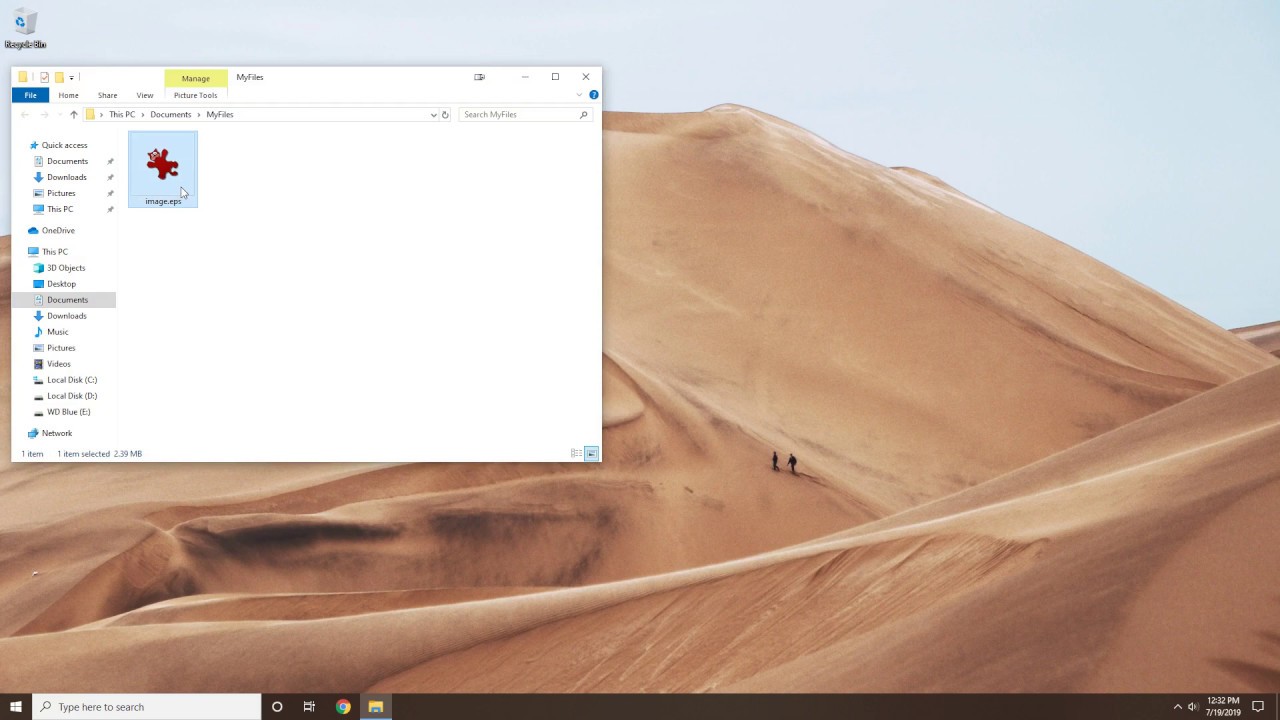Click the New Folder quick access toolbar icon
The image size is (1280, 720).
pos(59,77)
